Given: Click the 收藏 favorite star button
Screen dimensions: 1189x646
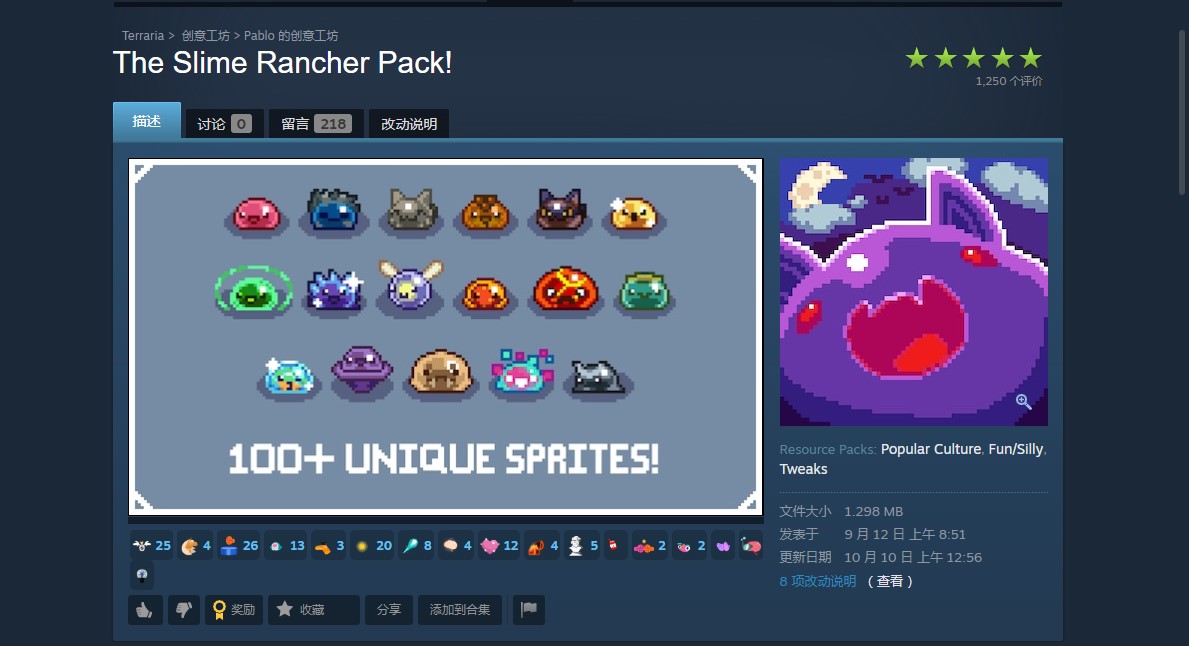Looking at the screenshot, I should (313, 610).
